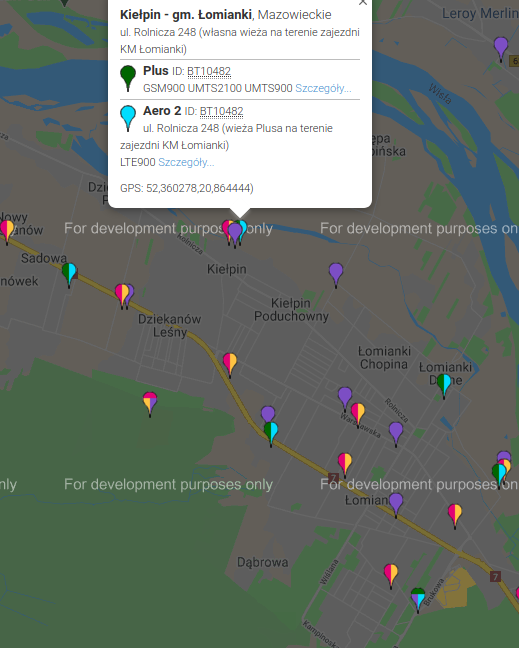
Task: Click the multicolor marker near Brukowa street
Action: click(x=418, y=600)
